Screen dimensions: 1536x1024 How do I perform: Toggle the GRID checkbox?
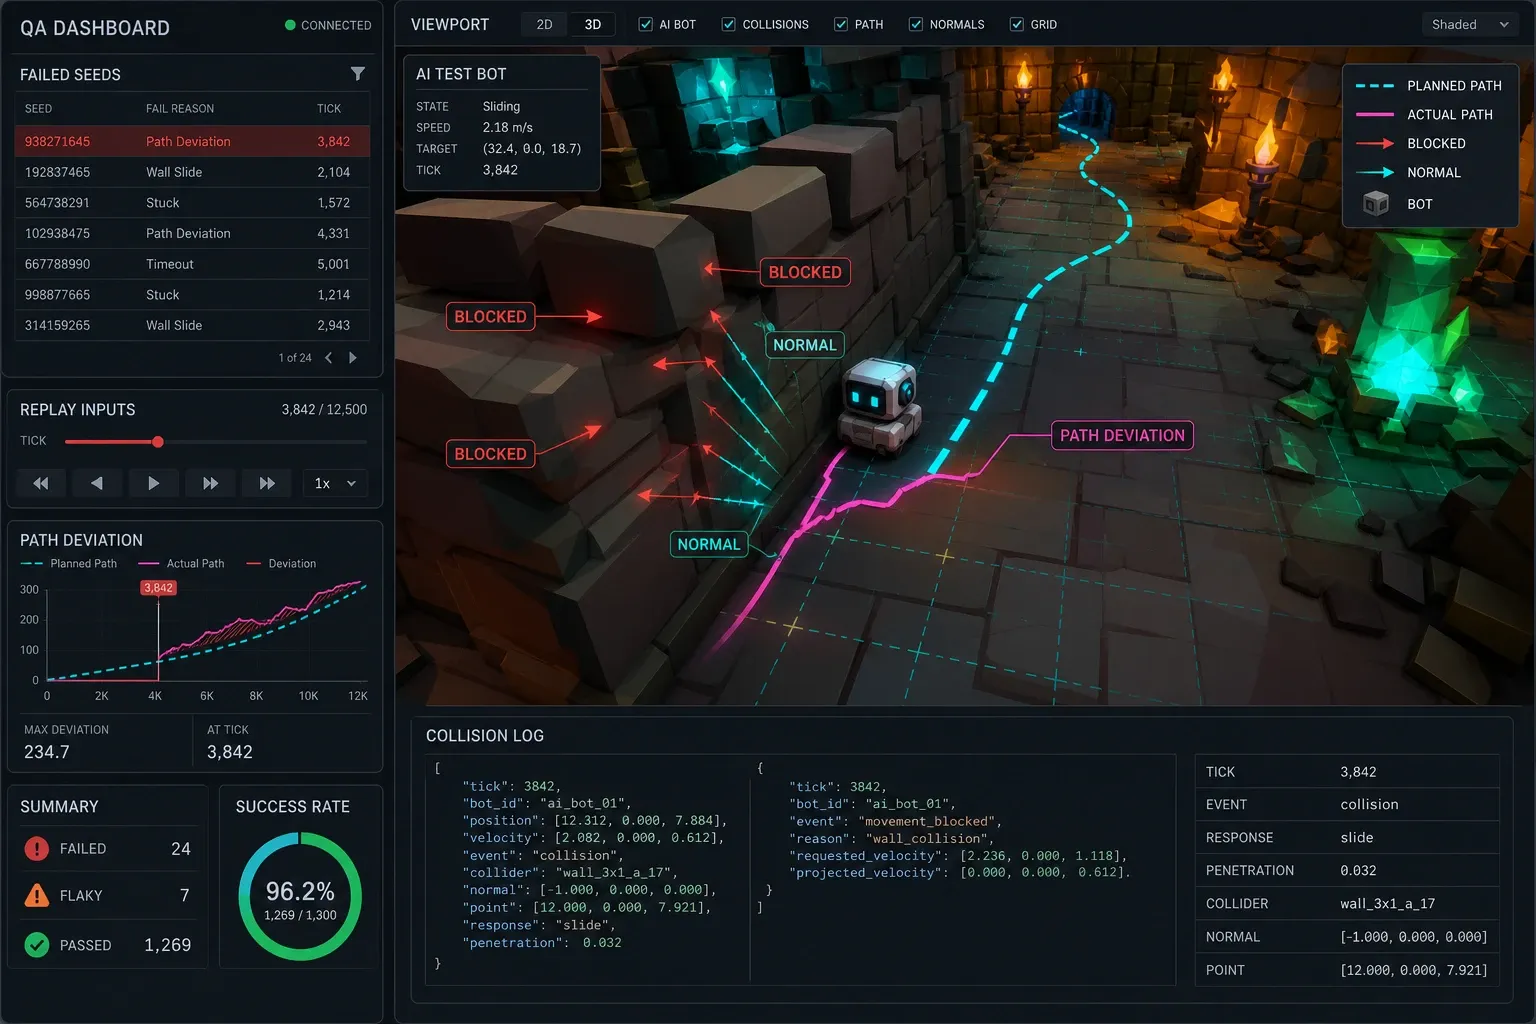point(1017,24)
